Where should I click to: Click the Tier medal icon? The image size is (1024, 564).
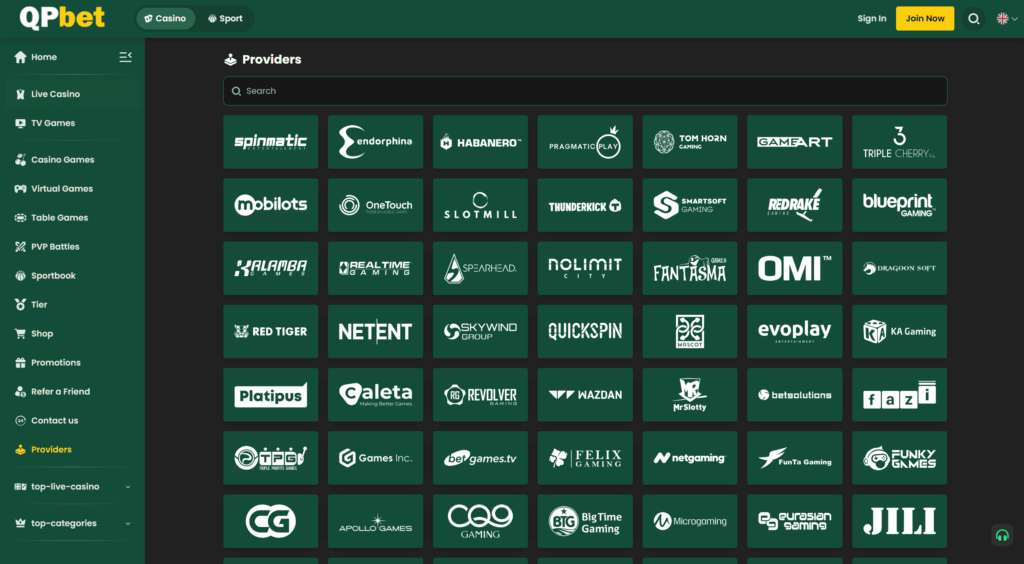coord(20,304)
